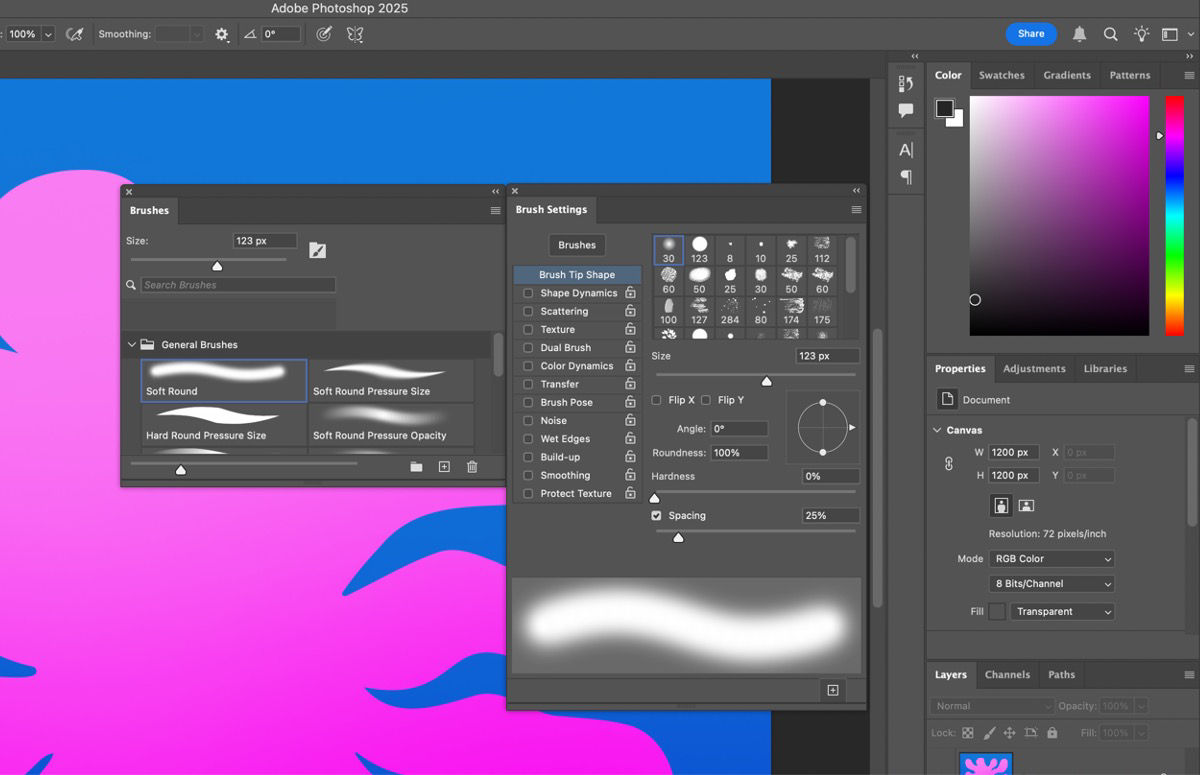1200x775 pixels.
Task: Switch to the Swatches tab
Action: tap(1001, 75)
